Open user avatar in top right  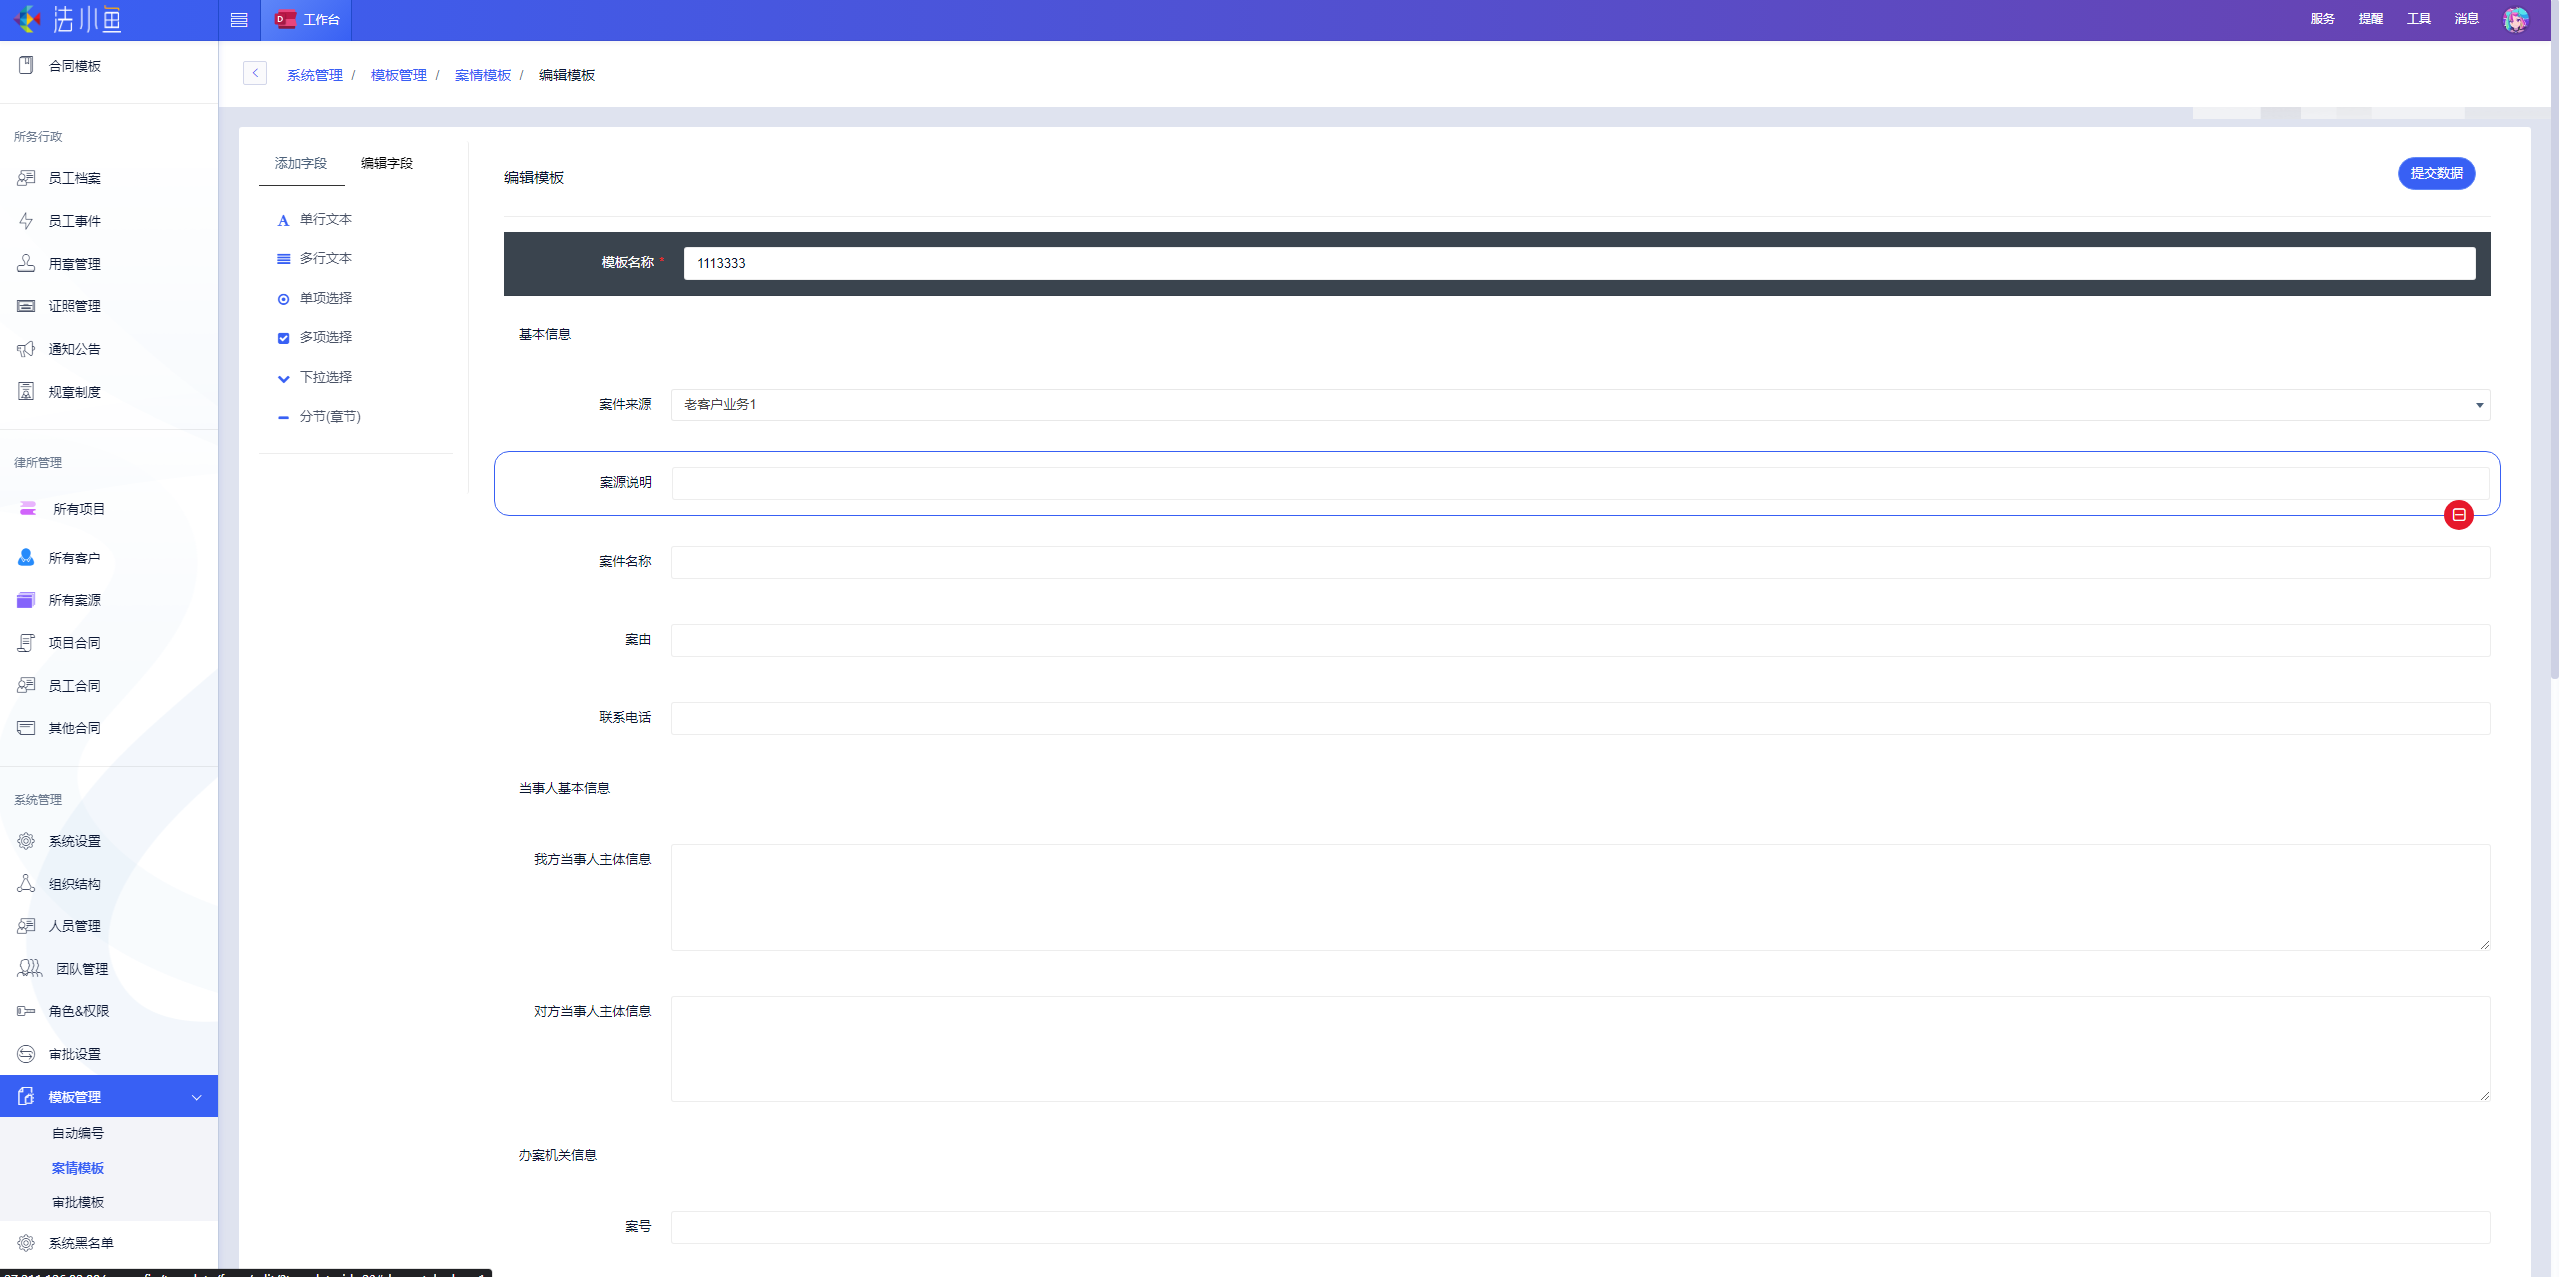[x=2516, y=19]
